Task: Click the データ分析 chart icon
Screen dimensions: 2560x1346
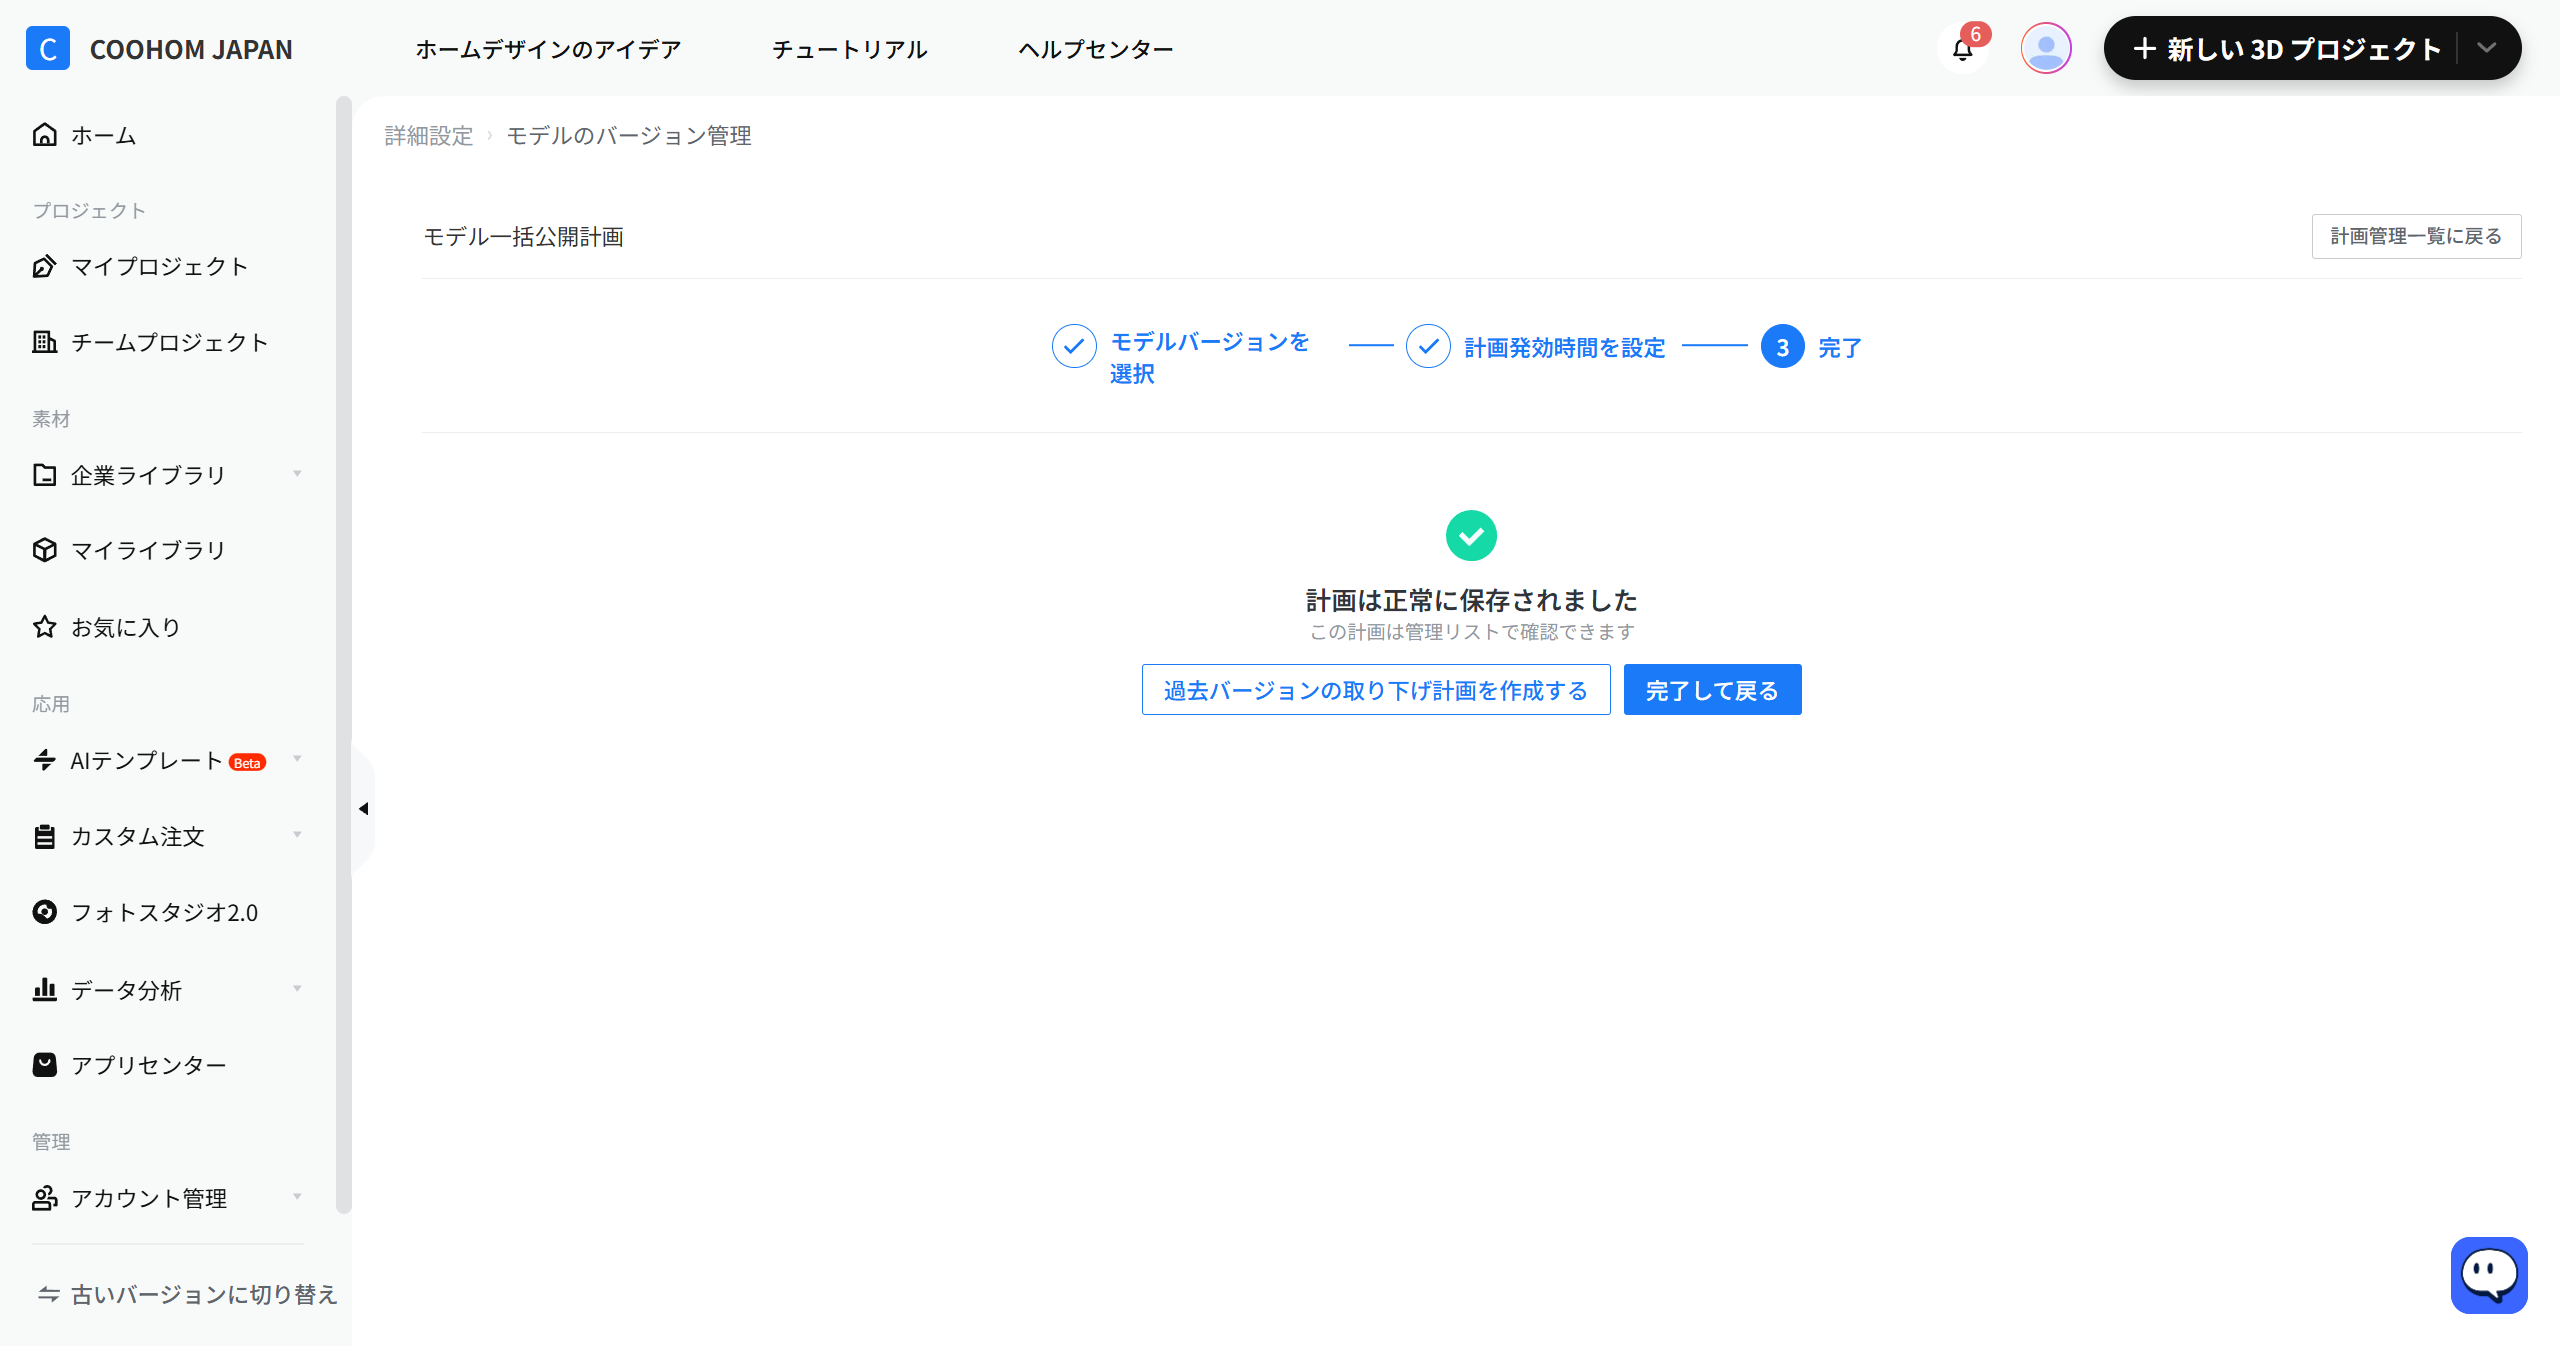Action: point(45,990)
